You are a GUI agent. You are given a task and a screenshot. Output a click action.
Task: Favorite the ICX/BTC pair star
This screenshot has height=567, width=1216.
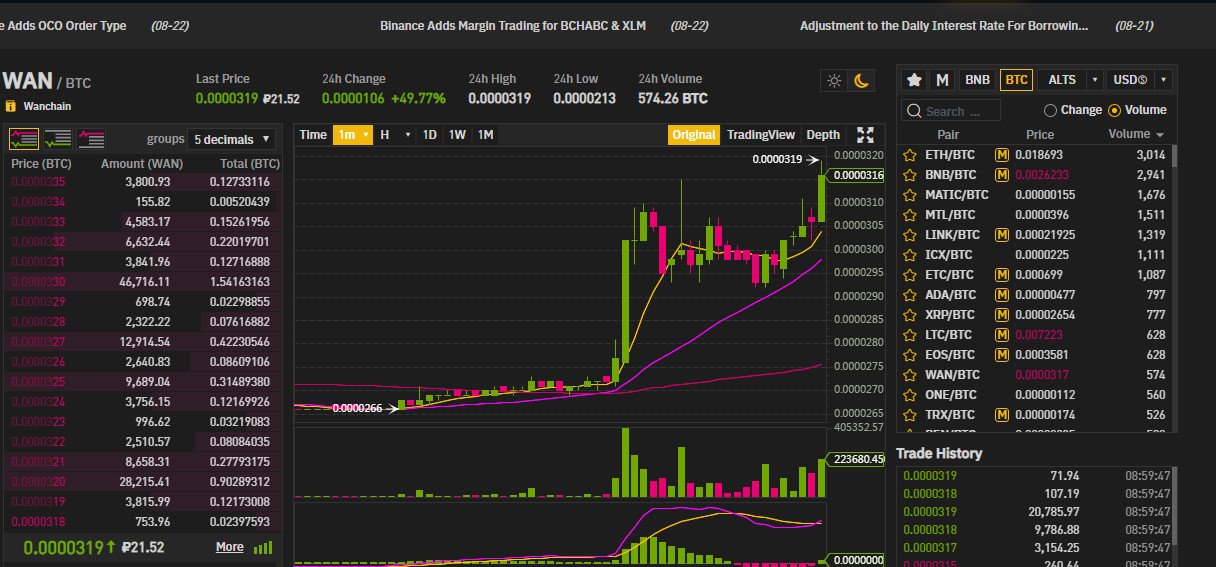910,255
